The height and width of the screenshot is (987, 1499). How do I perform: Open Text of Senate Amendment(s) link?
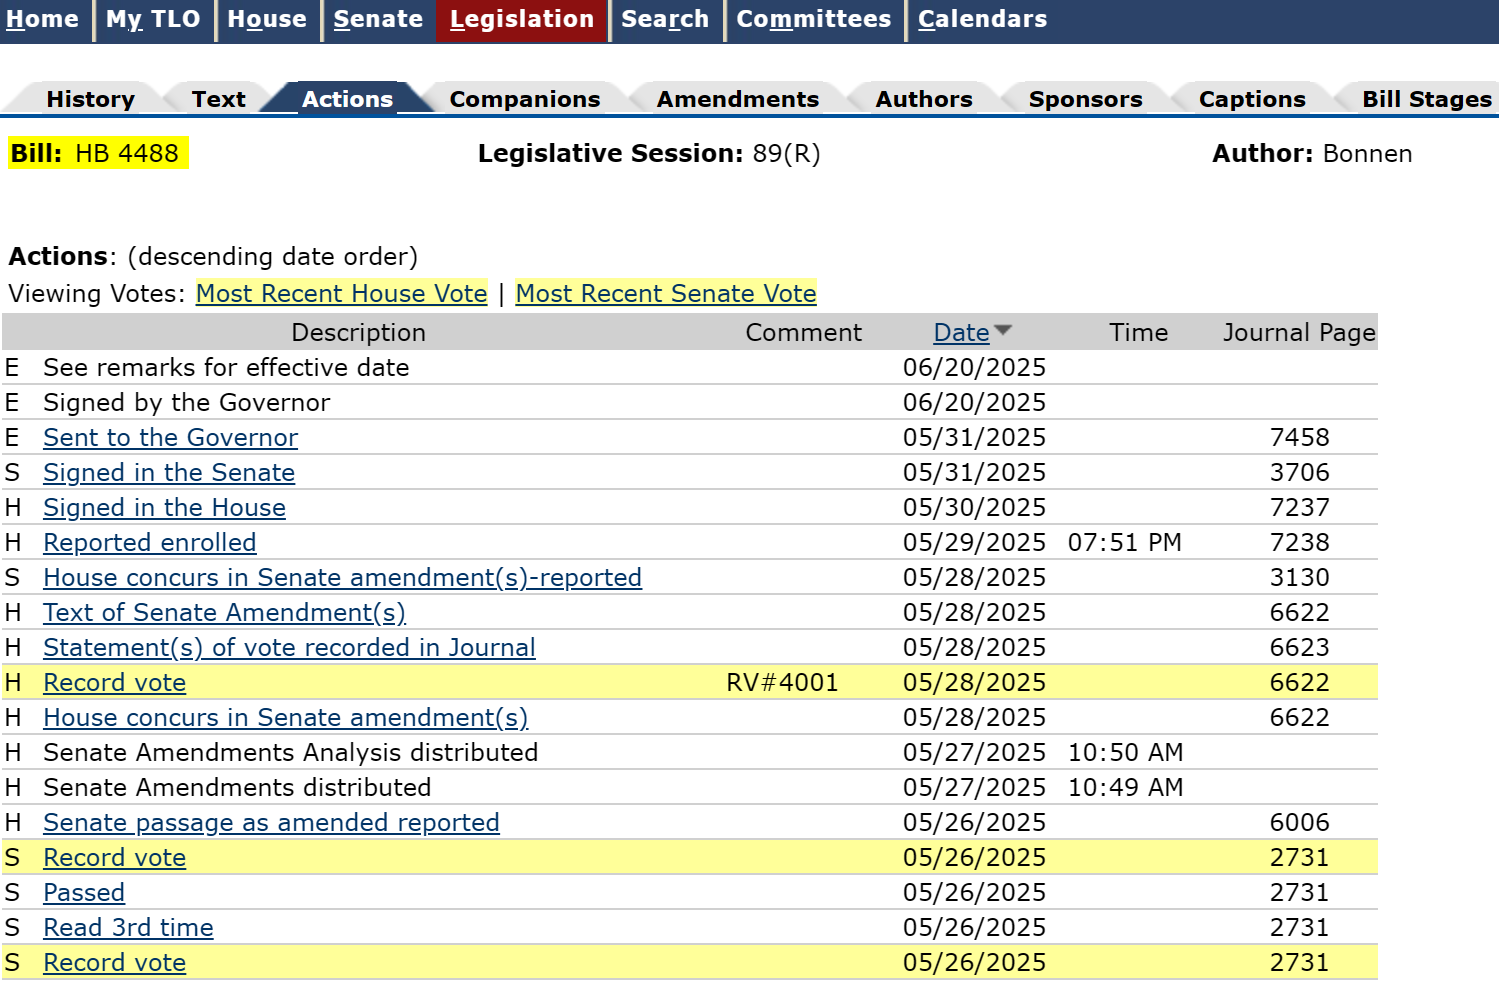click(224, 613)
